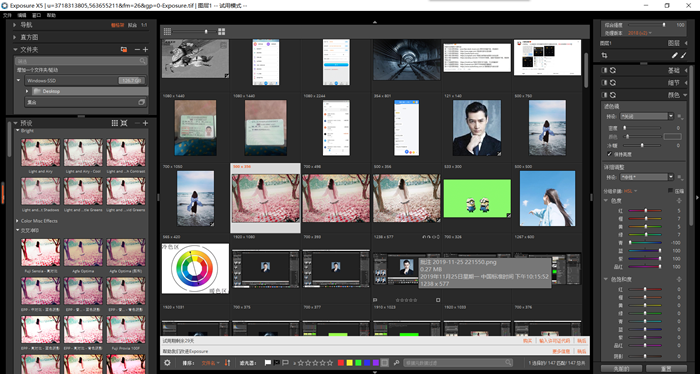Click the 色饱和度 target adjustment icon
Screen dimensions: 700x374
679,279
